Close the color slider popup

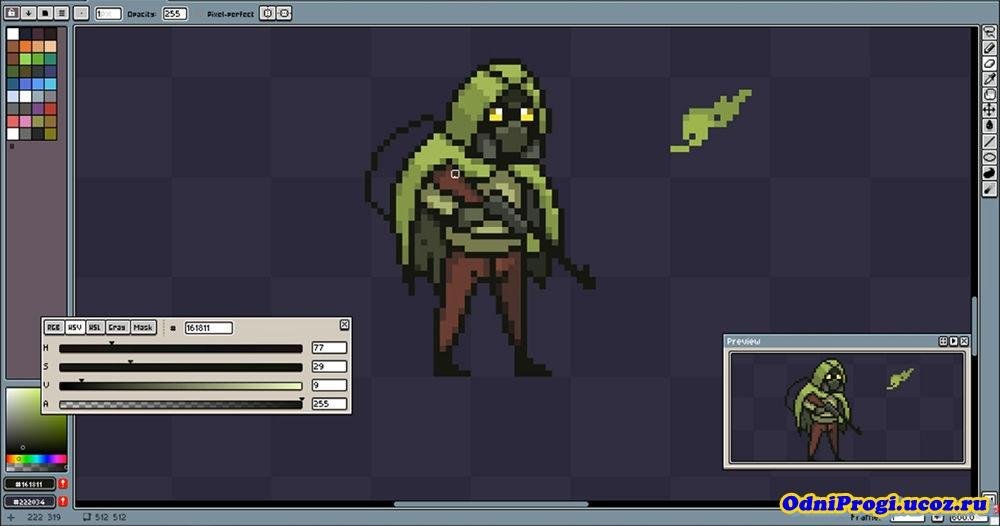pyautogui.click(x=344, y=325)
